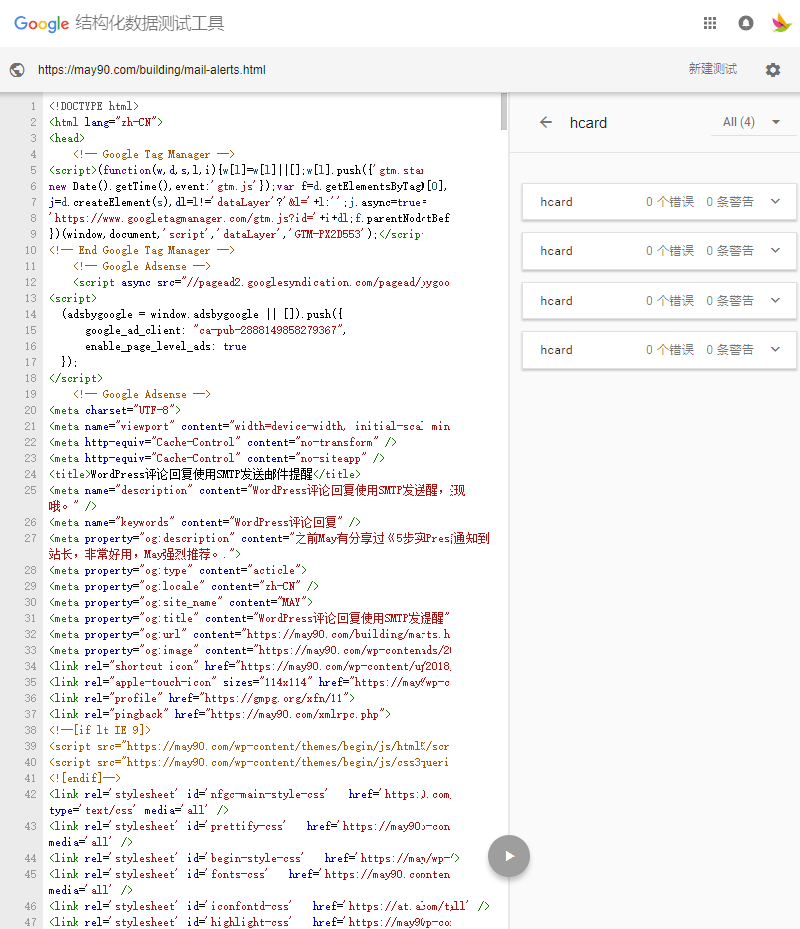Image resolution: width=800 pixels, height=929 pixels.
Task: Expand the second hcard result
Action: click(775, 251)
